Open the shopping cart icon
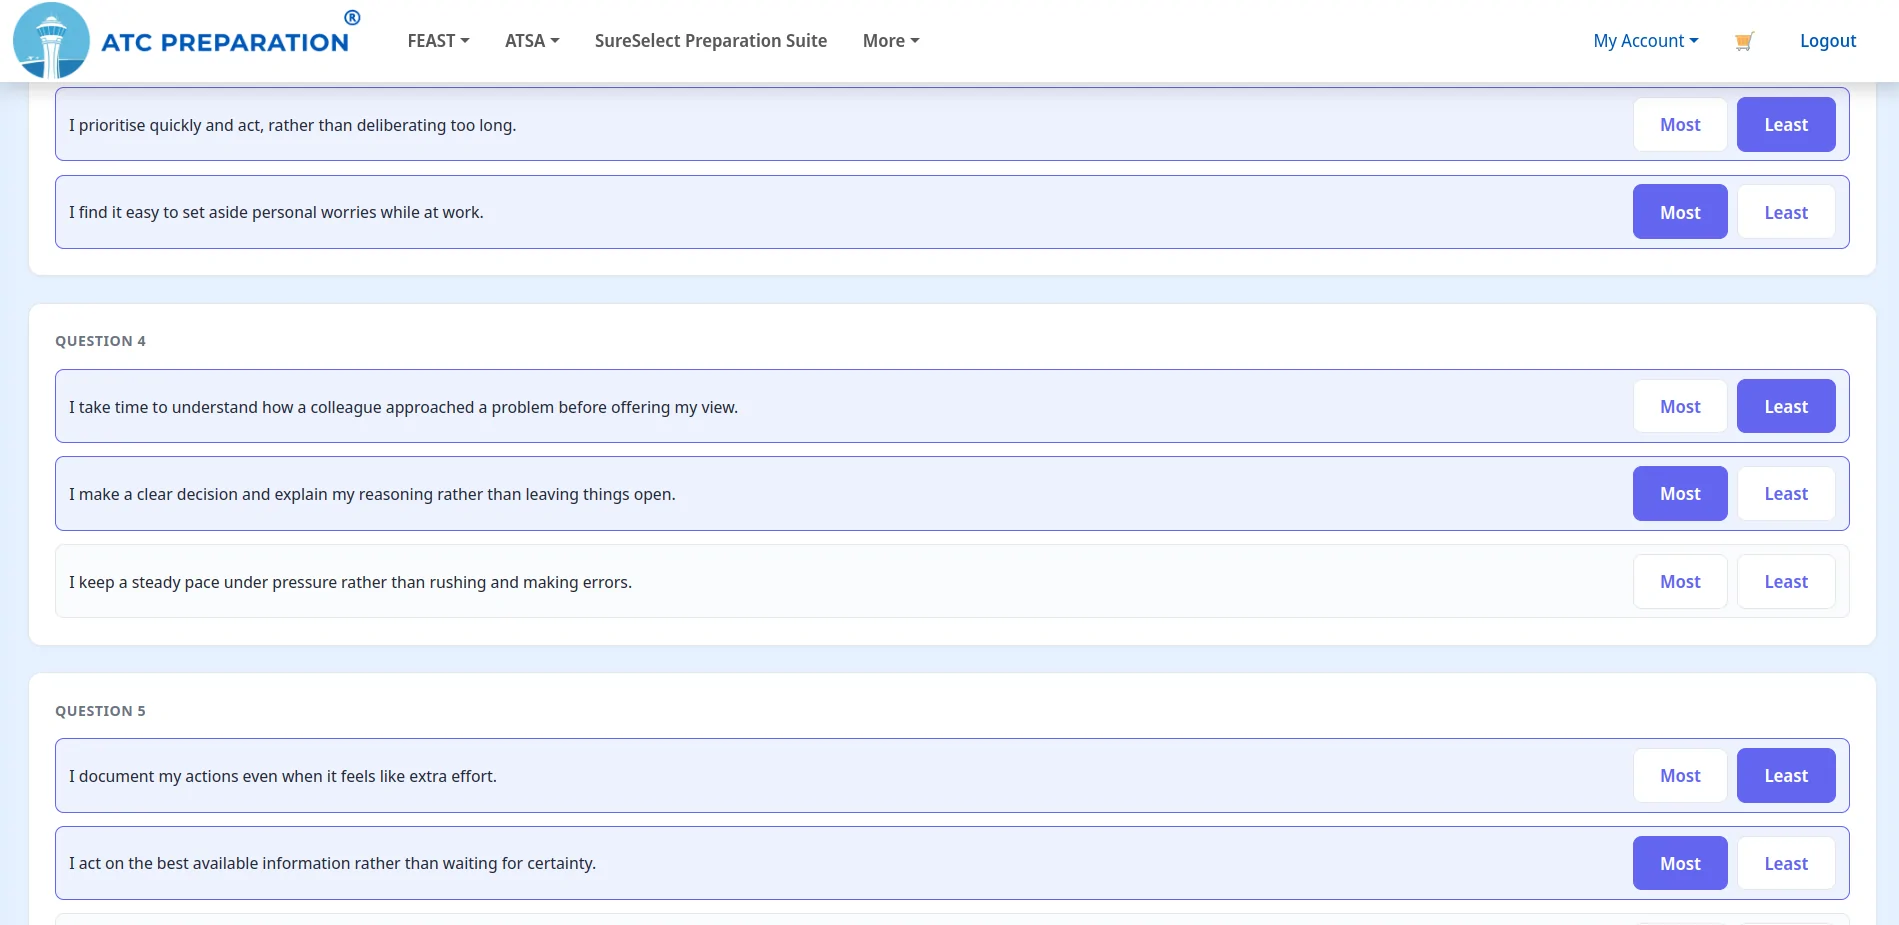The height and width of the screenshot is (925, 1899). tap(1744, 41)
